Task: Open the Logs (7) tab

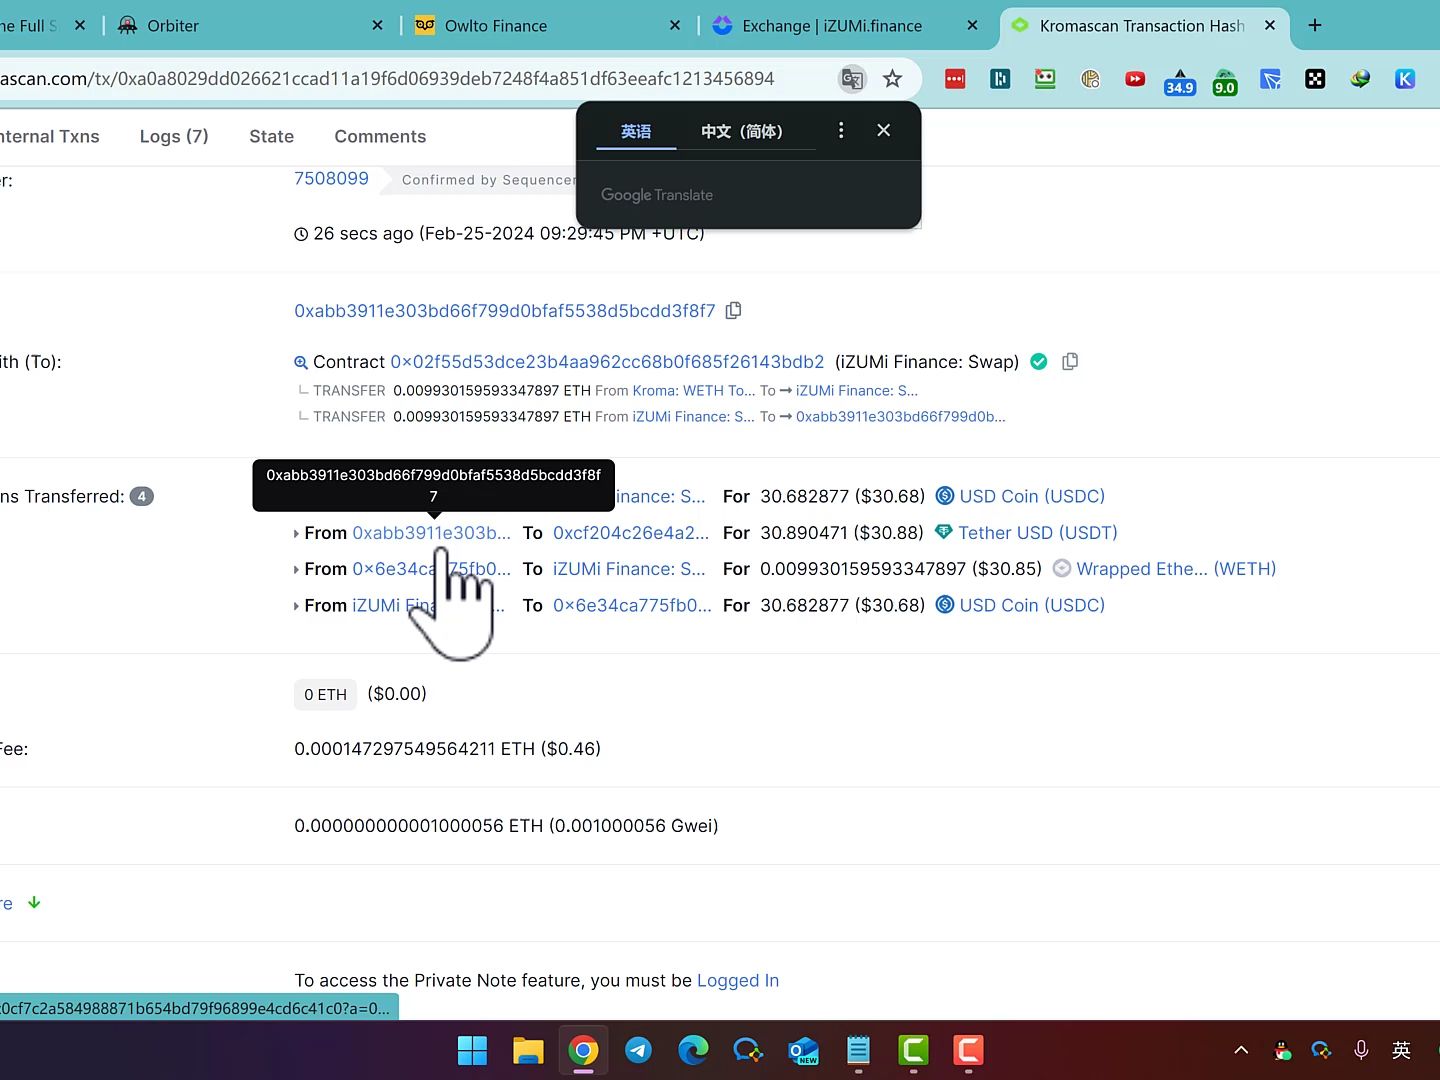Action: tap(174, 136)
